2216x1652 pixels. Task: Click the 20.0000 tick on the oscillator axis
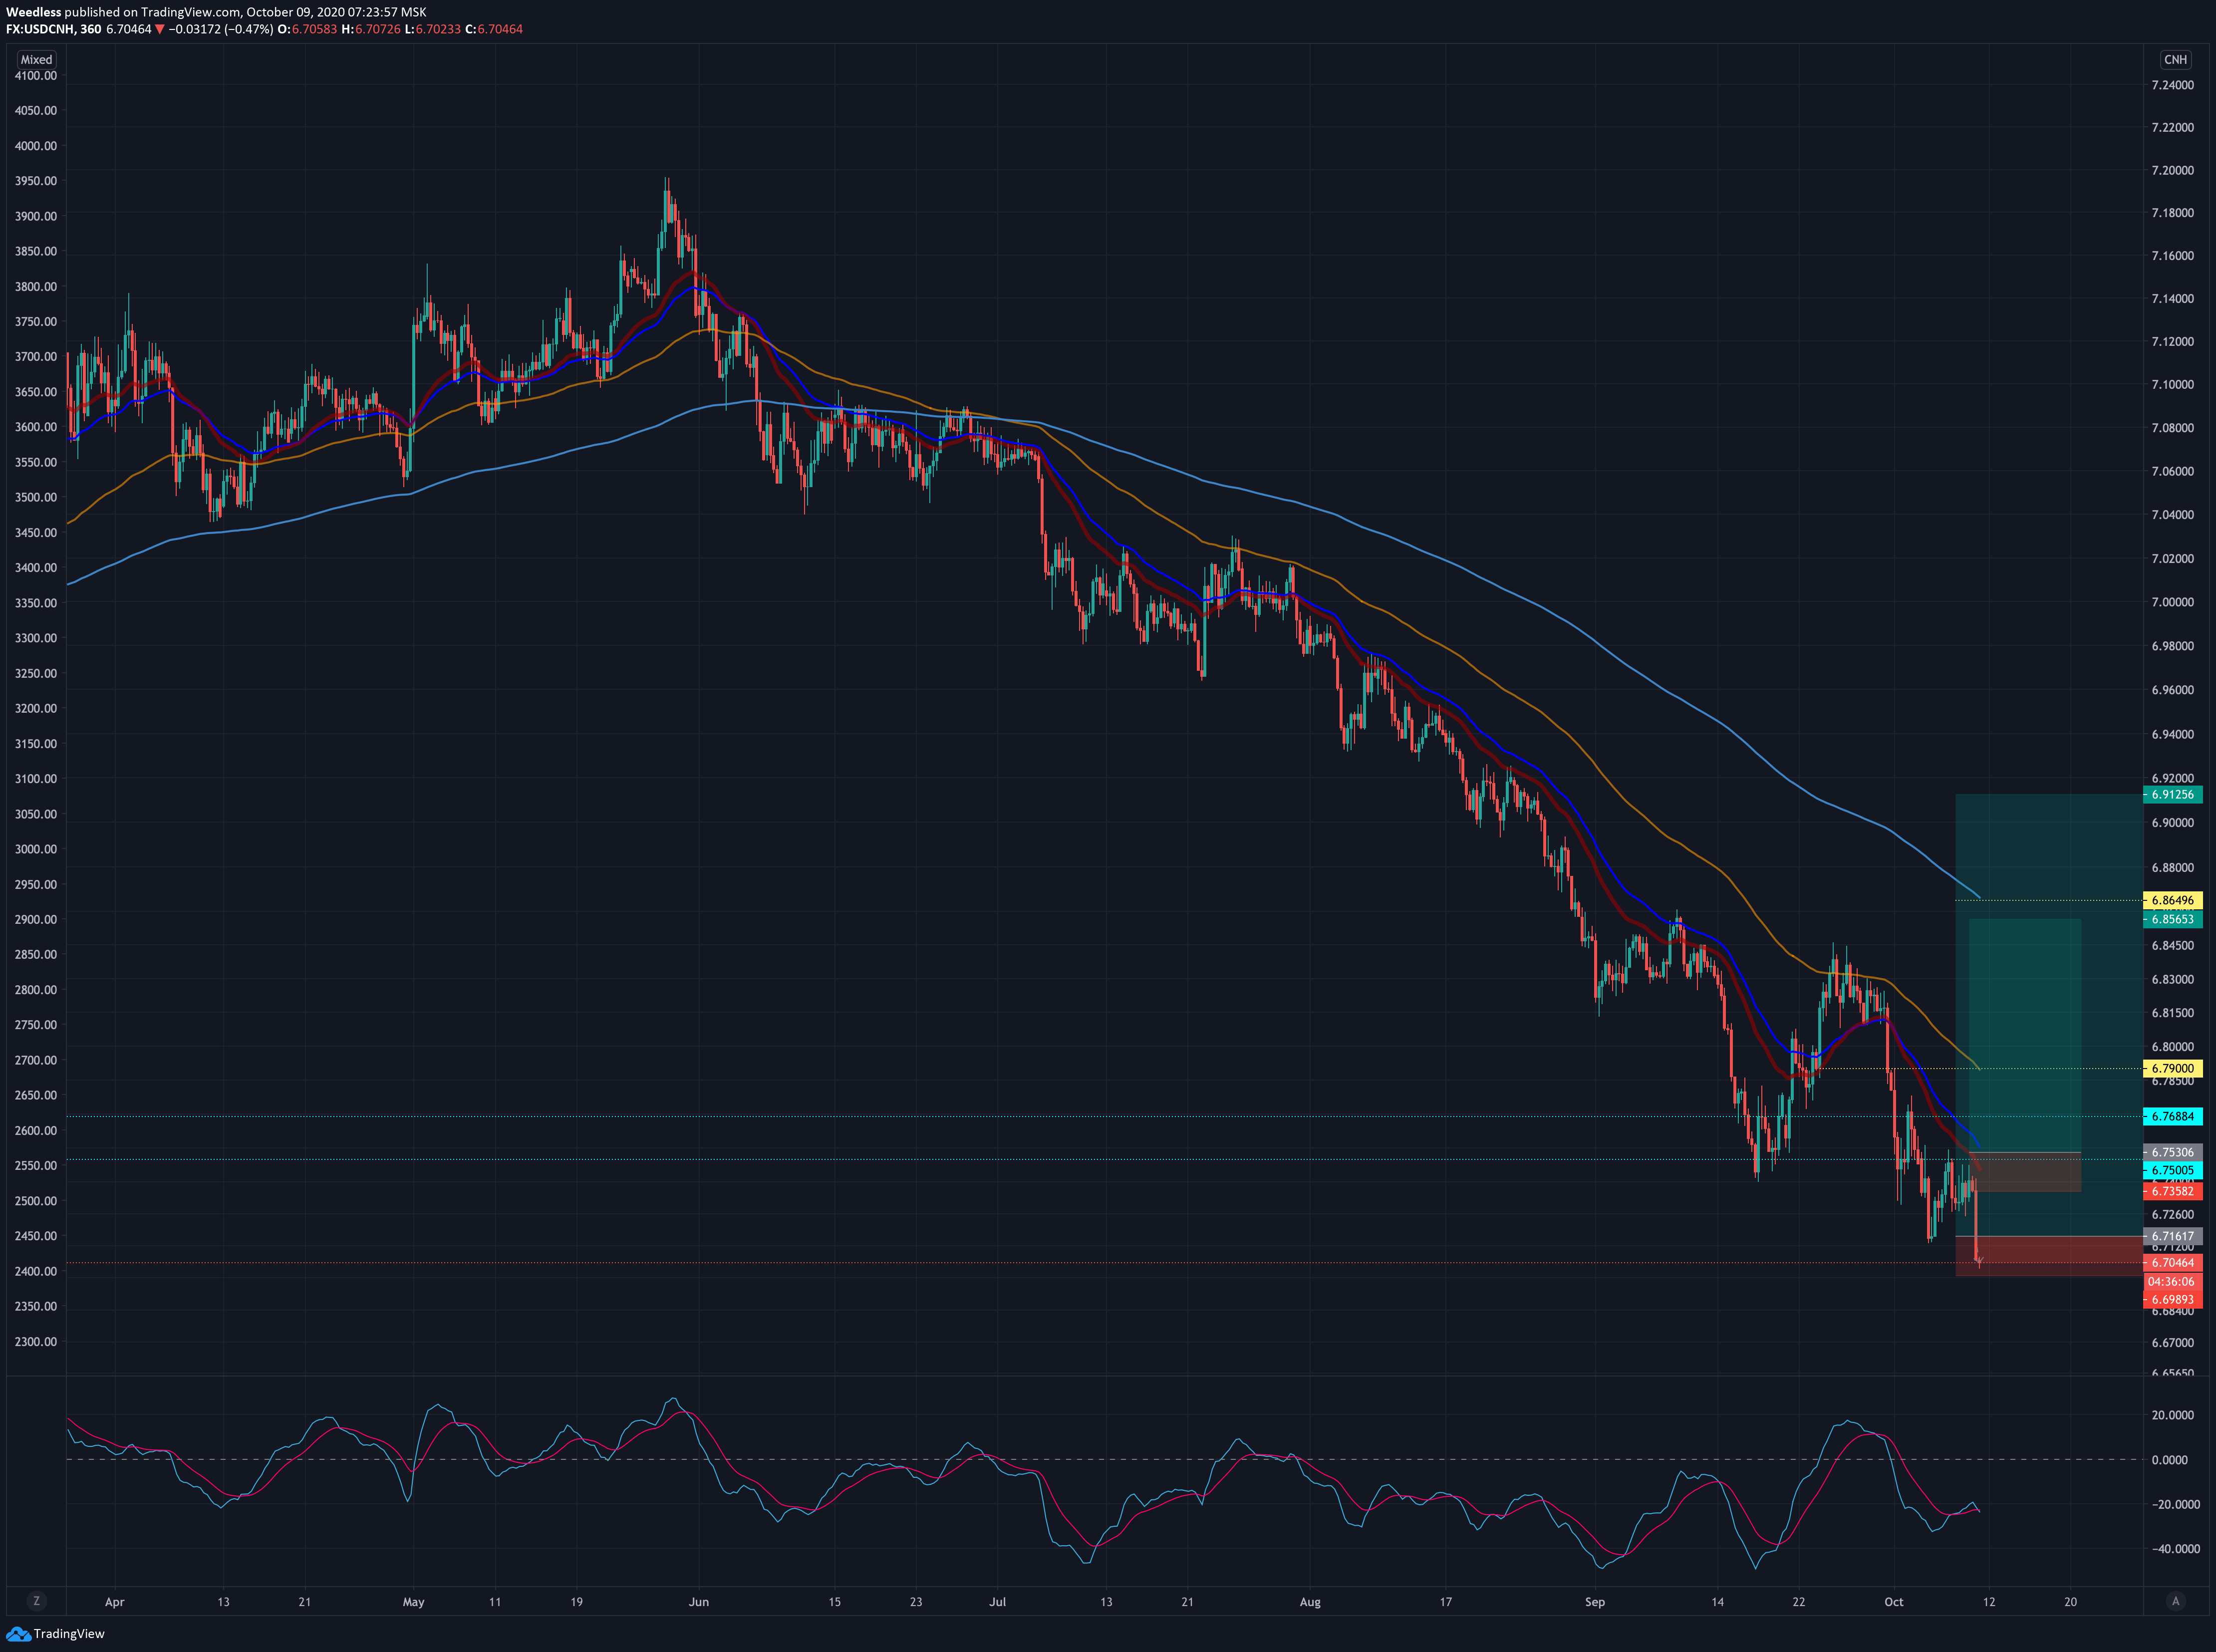(2173, 1415)
